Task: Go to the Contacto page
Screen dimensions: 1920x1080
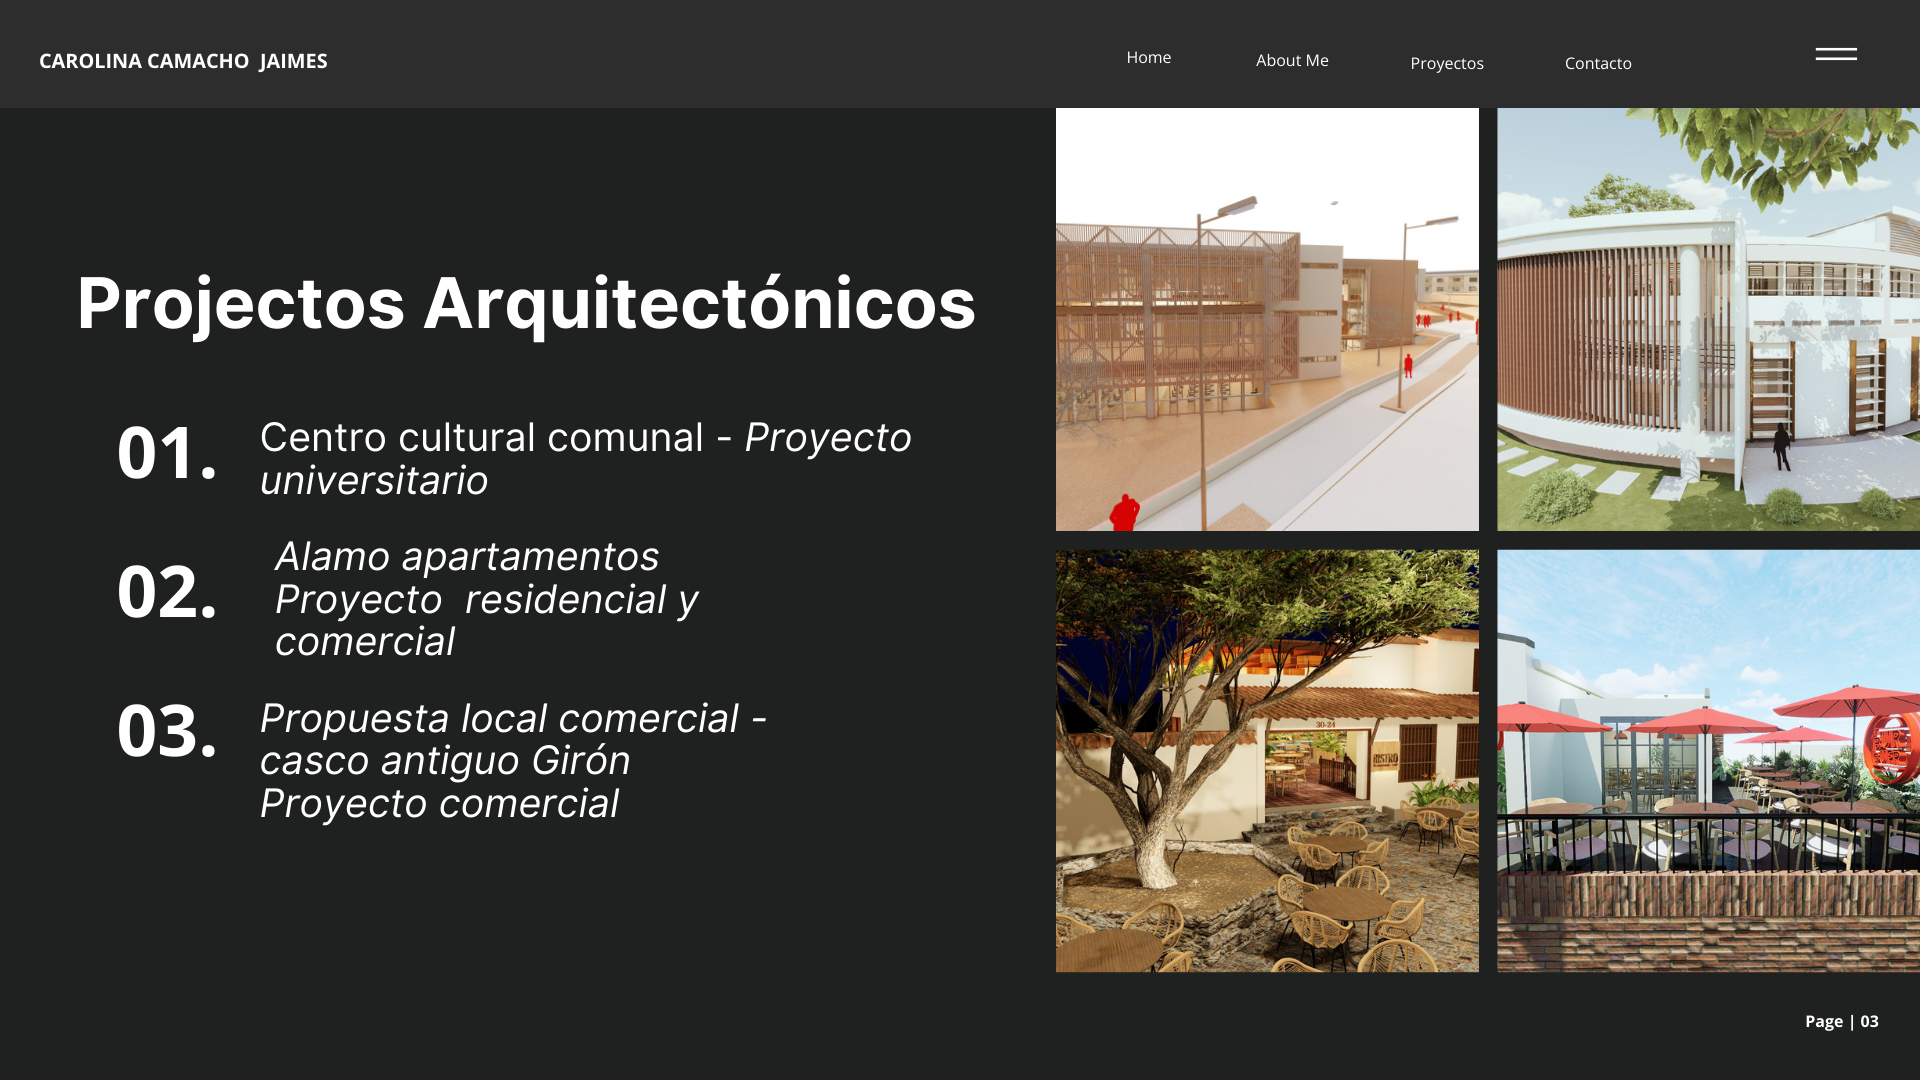Action: pyautogui.click(x=1597, y=63)
